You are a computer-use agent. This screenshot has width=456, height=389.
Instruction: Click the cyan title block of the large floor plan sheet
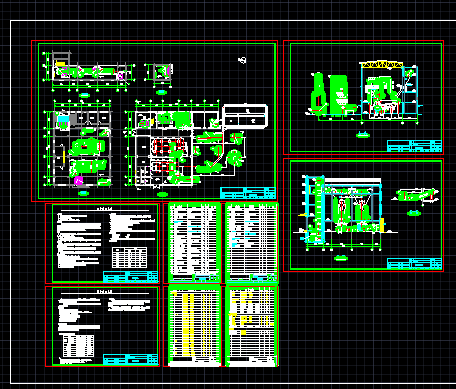click(x=248, y=193)
